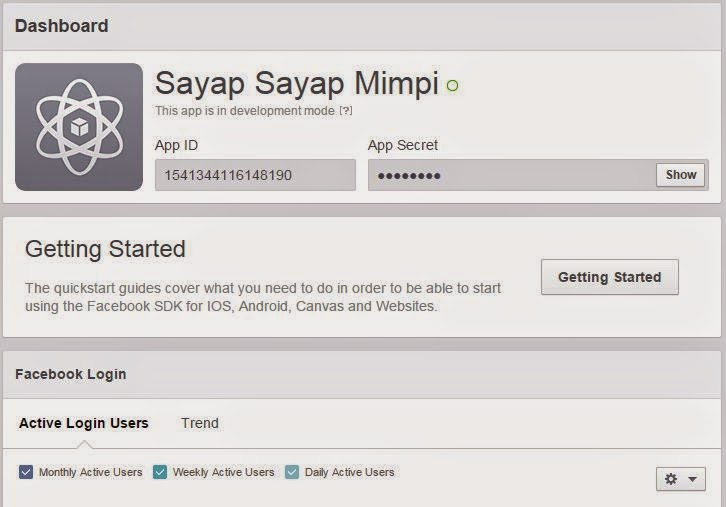This screenshot has height=507, width=726.
Task: Toggle the Weekly Active Users checkbox
Action: [x=160, y=472]
